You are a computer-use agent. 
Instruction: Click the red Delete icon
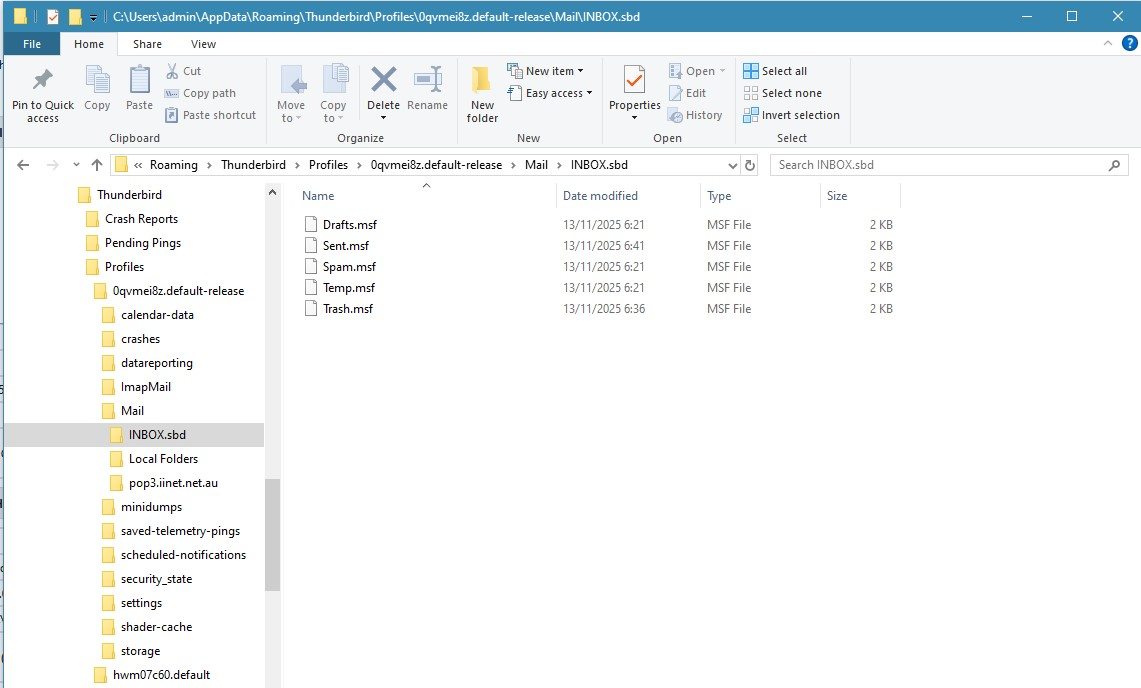[383, 82]
